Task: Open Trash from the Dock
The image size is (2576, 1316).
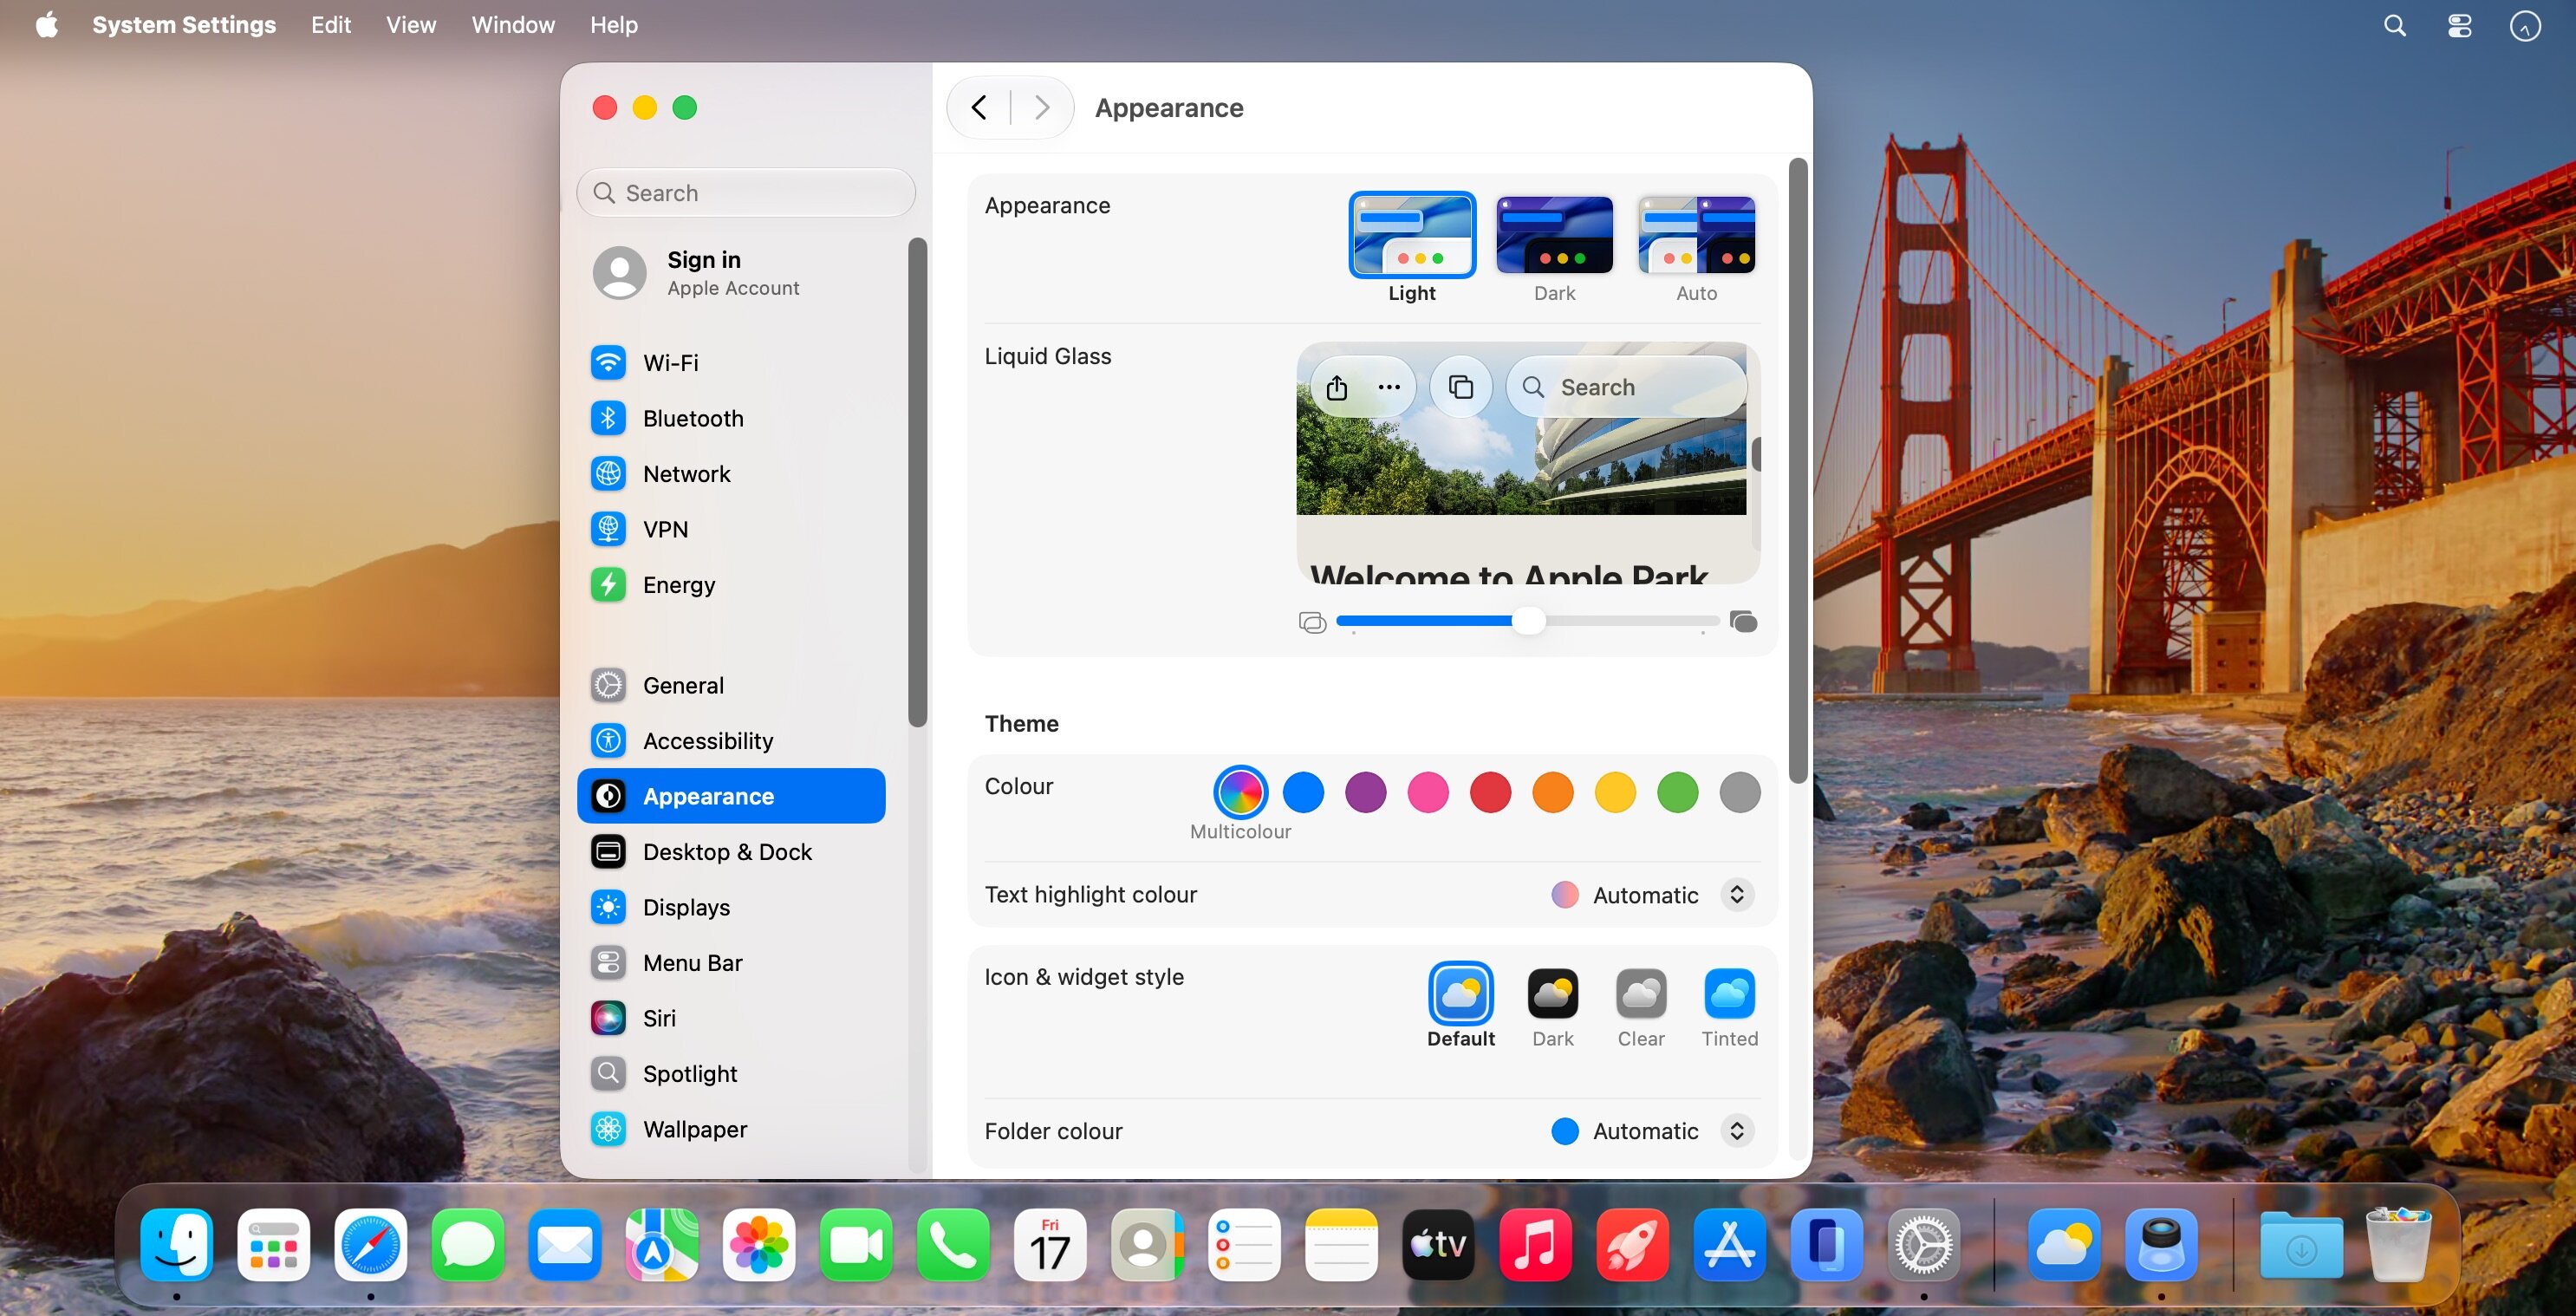Action: click(x=2398, y=1245)
